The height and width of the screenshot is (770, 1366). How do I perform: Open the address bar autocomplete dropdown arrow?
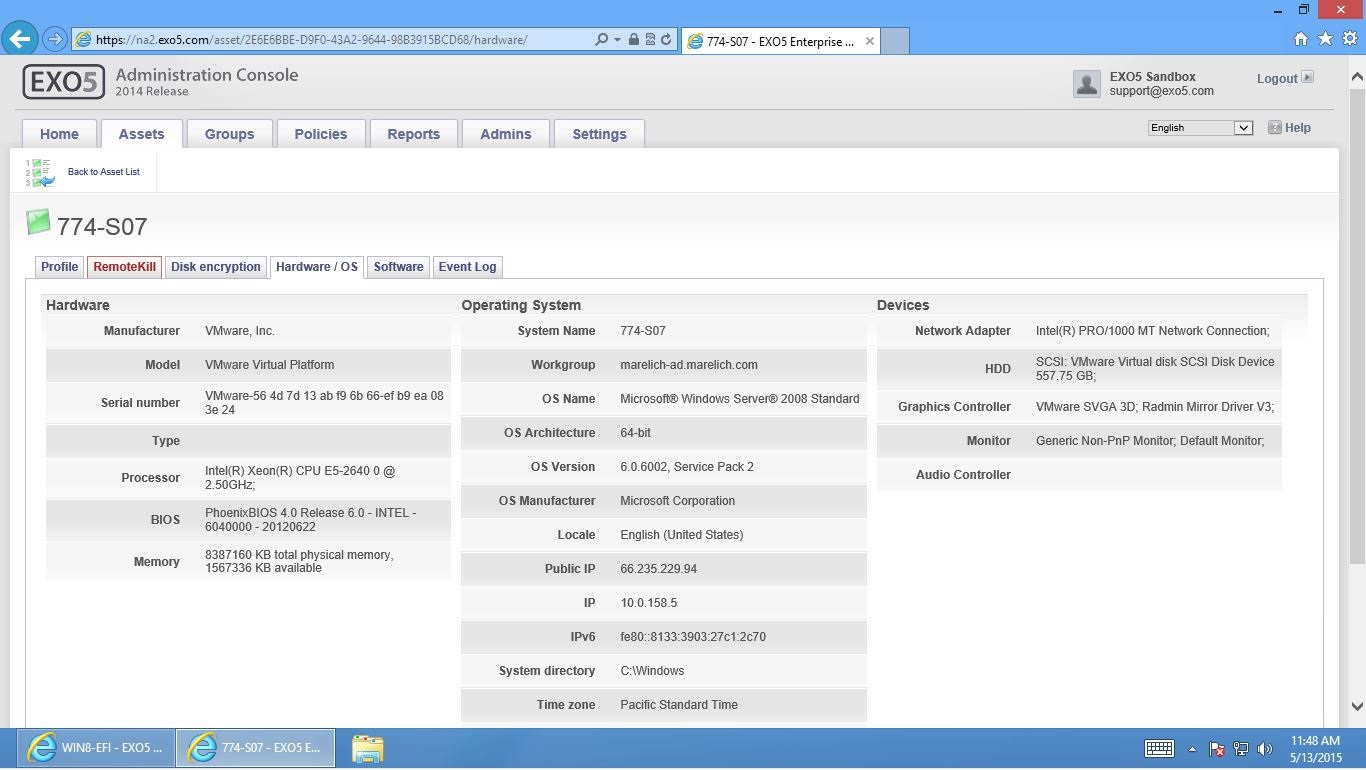(x=617, y=40)
